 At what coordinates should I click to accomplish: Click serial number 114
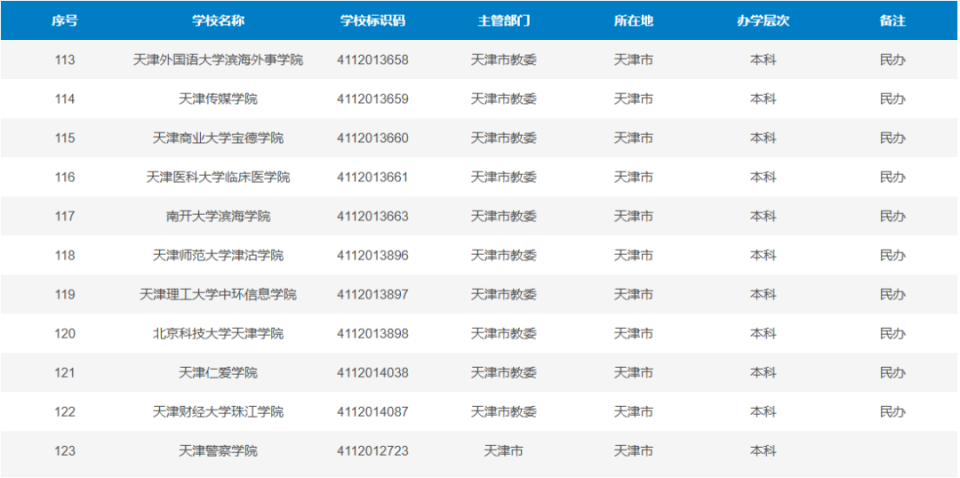coord(65,99)
